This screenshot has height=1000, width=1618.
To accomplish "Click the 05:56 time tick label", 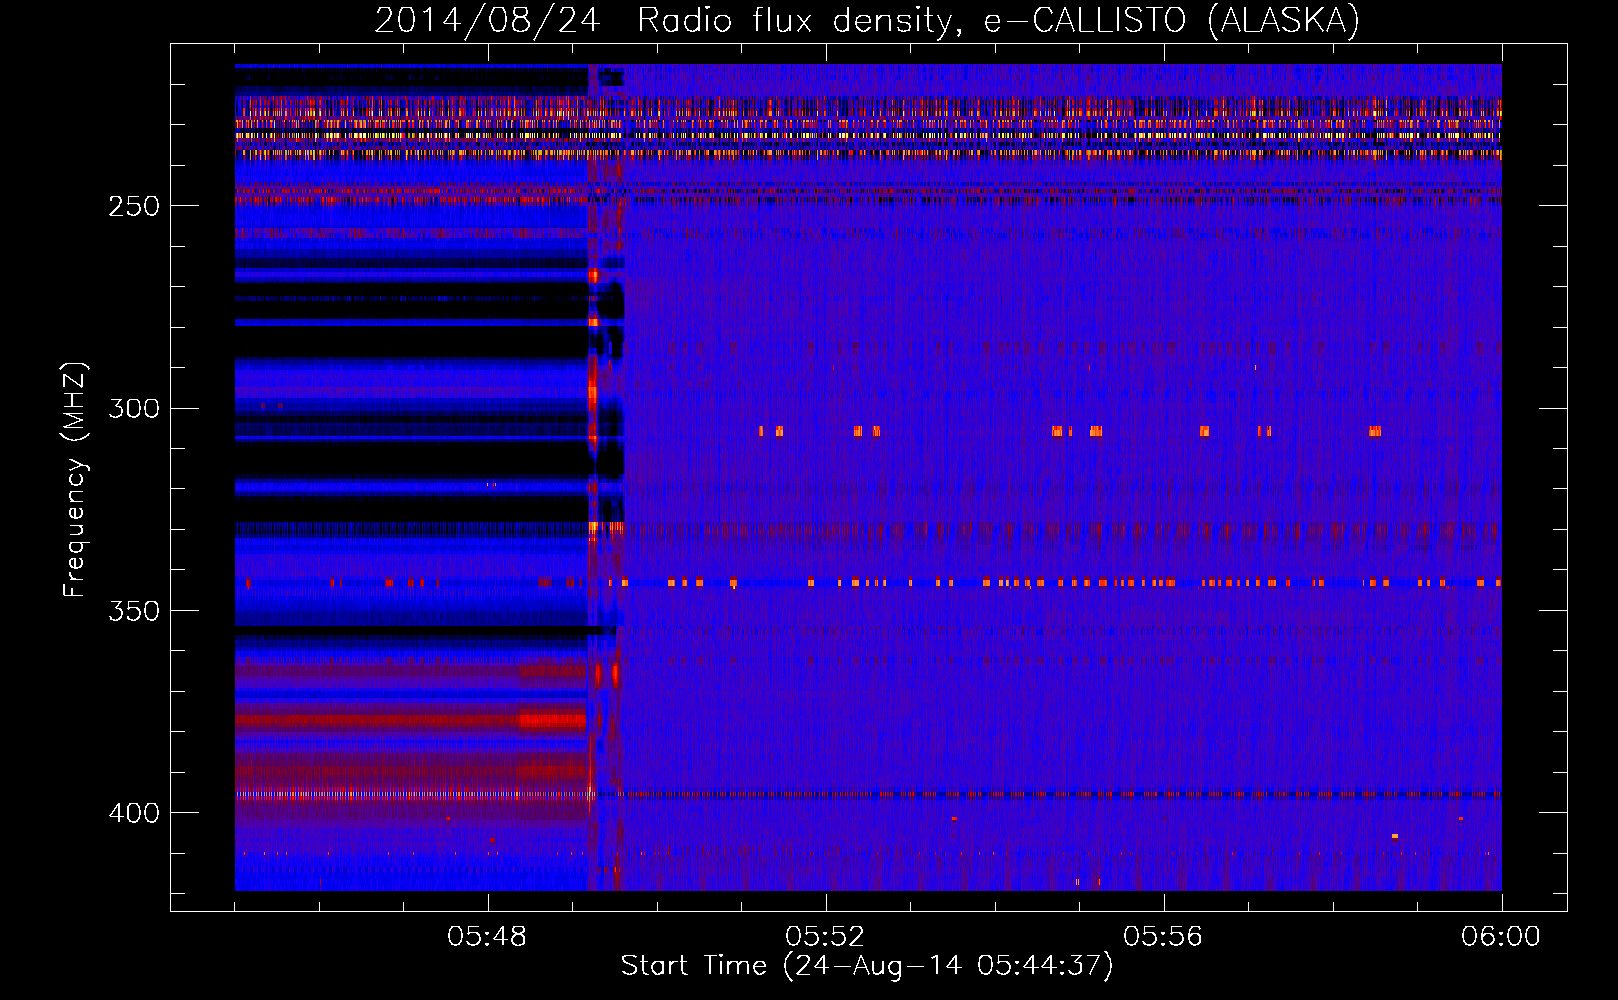I will [1163, 937].
